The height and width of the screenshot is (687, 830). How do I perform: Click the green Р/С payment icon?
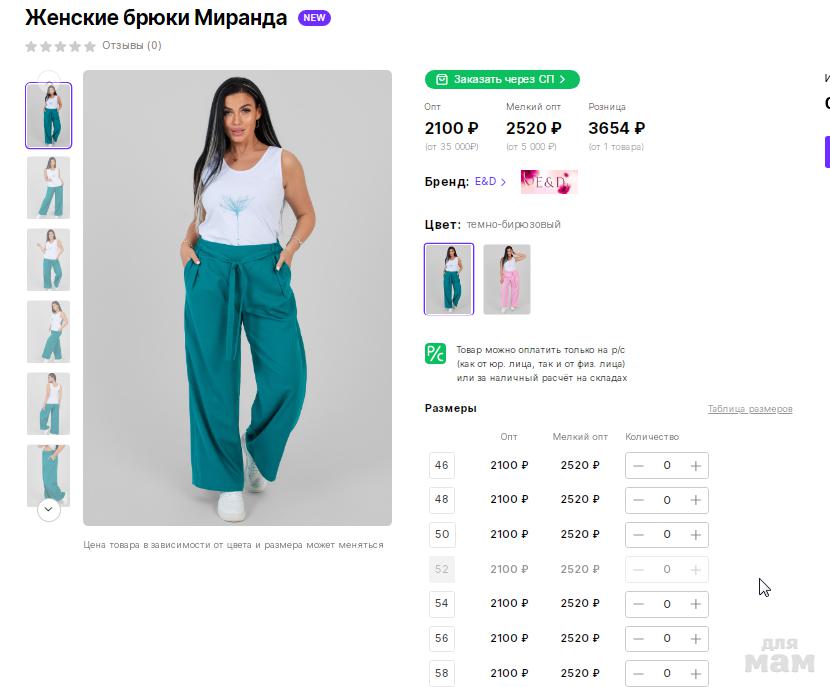(x=435, y=353)
